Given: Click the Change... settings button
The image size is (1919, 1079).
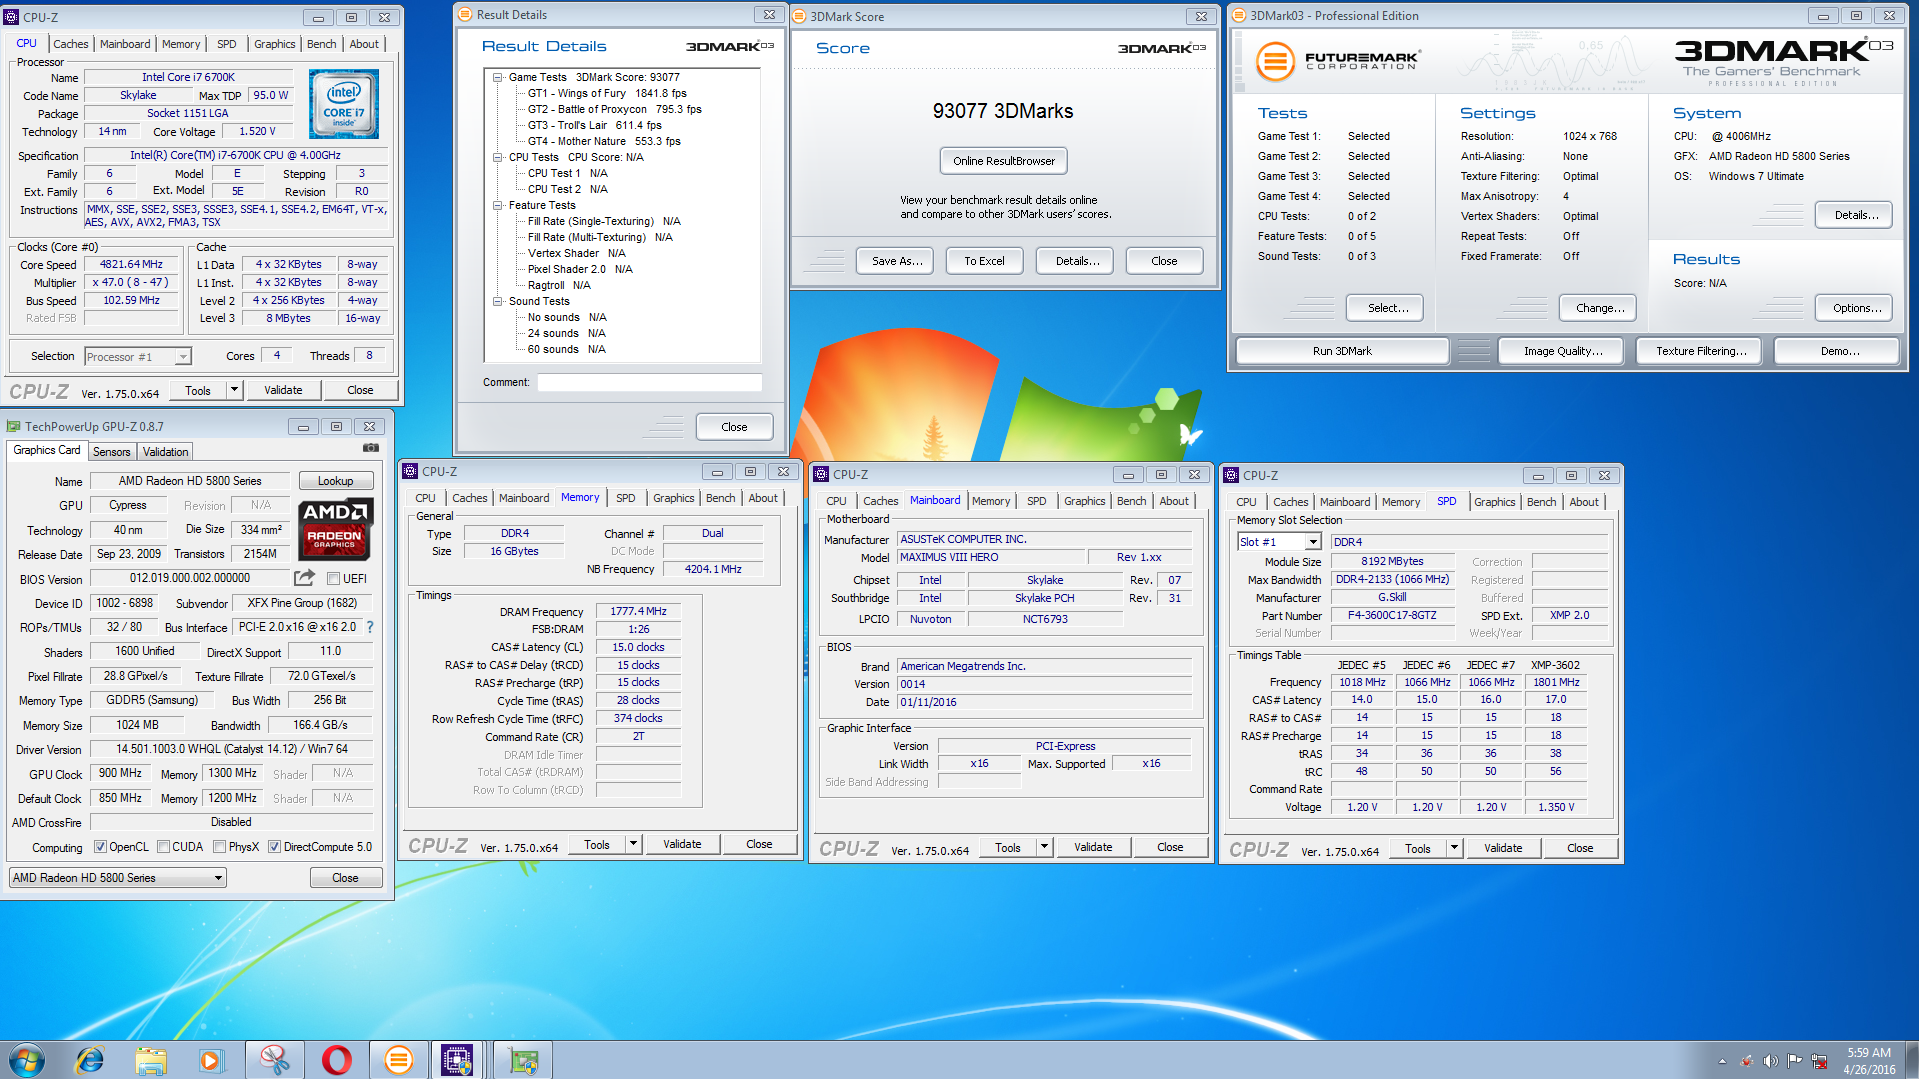Looking at the screenshot, I should [1600, 308].
